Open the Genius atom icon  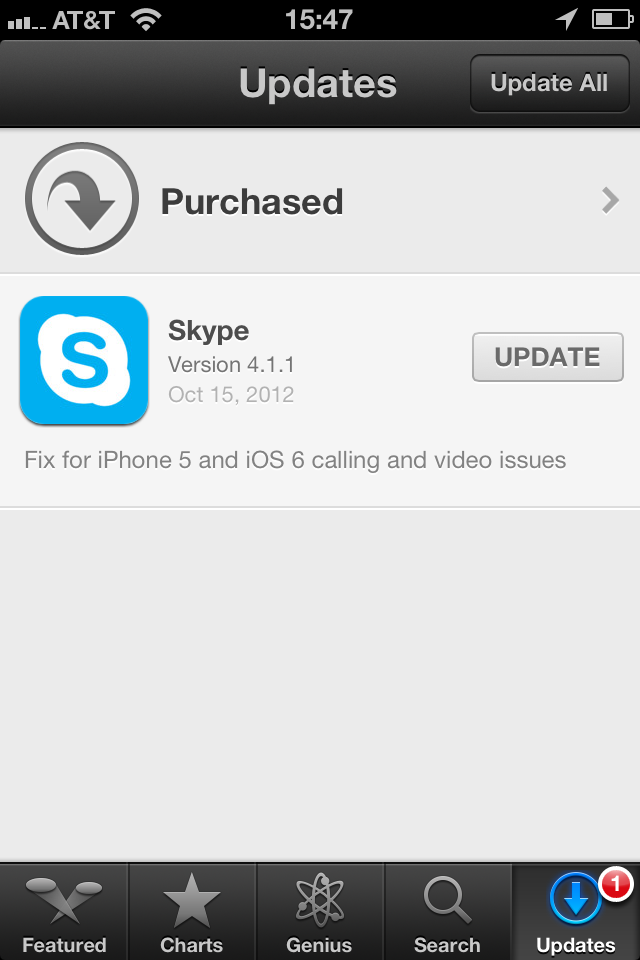[x=320, y=900]
